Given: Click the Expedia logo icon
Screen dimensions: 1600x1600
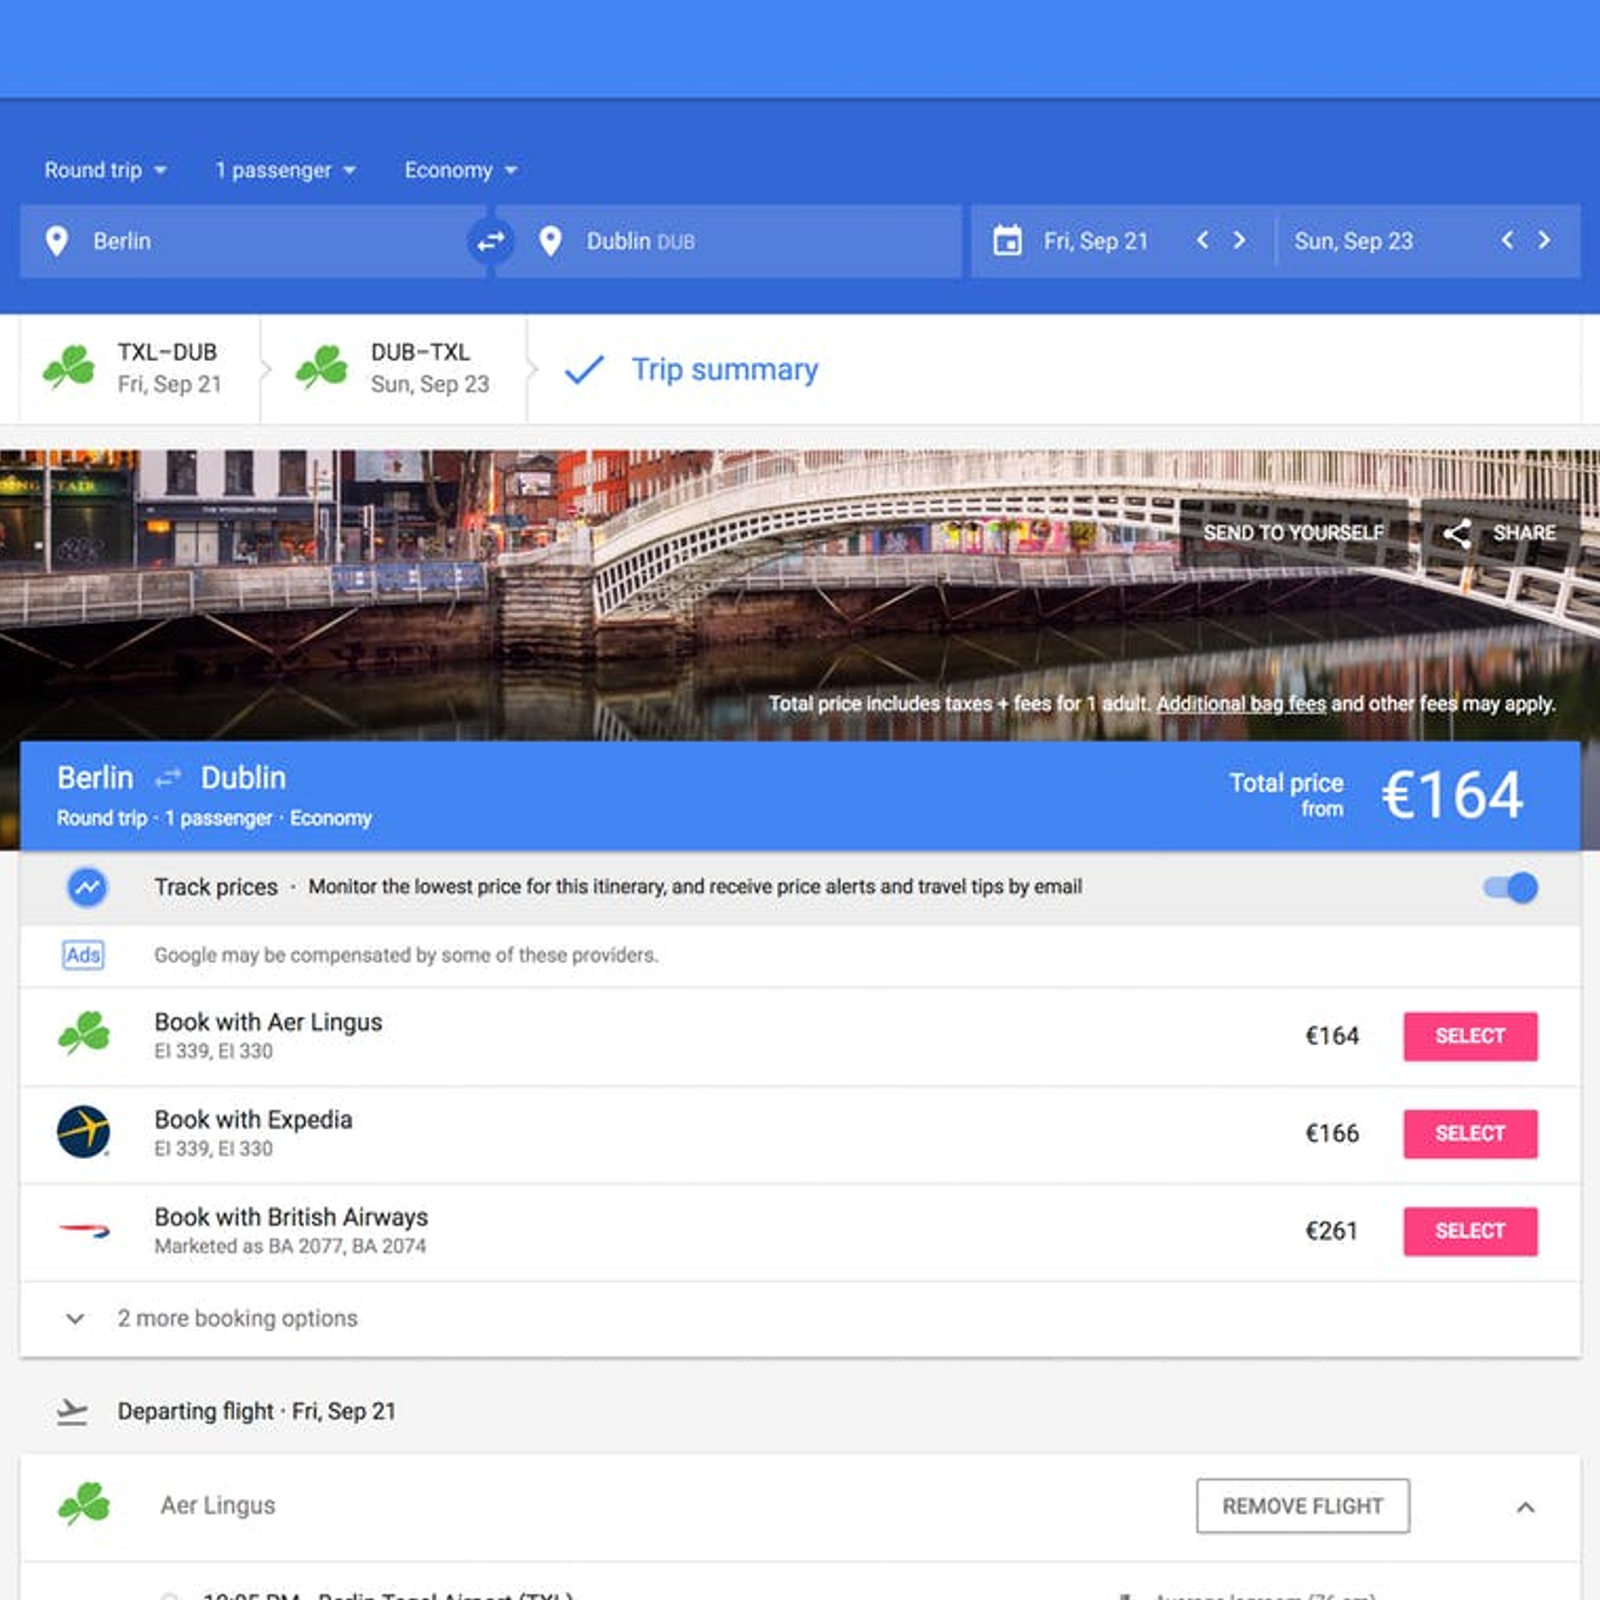Looking at the screenshot, I should (x=84, y=1132).
